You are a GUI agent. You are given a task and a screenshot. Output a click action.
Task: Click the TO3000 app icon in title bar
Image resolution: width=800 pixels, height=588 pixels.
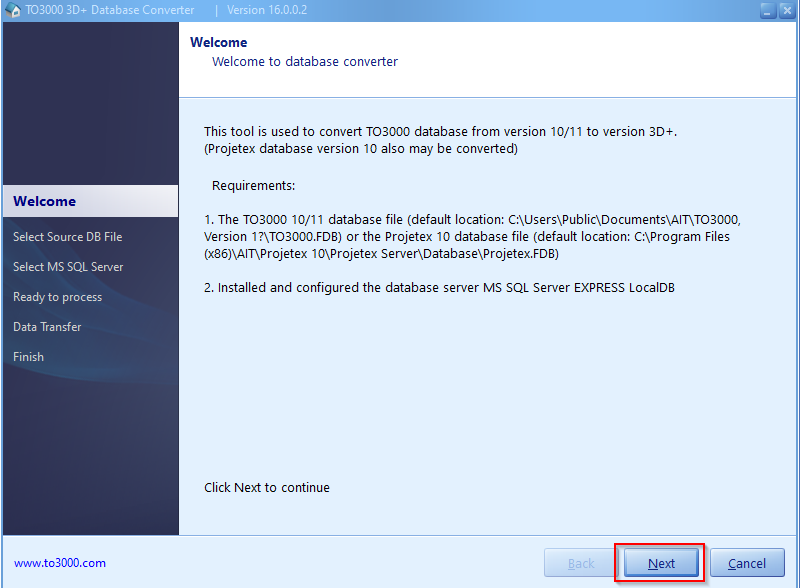(x=12, y=10)
